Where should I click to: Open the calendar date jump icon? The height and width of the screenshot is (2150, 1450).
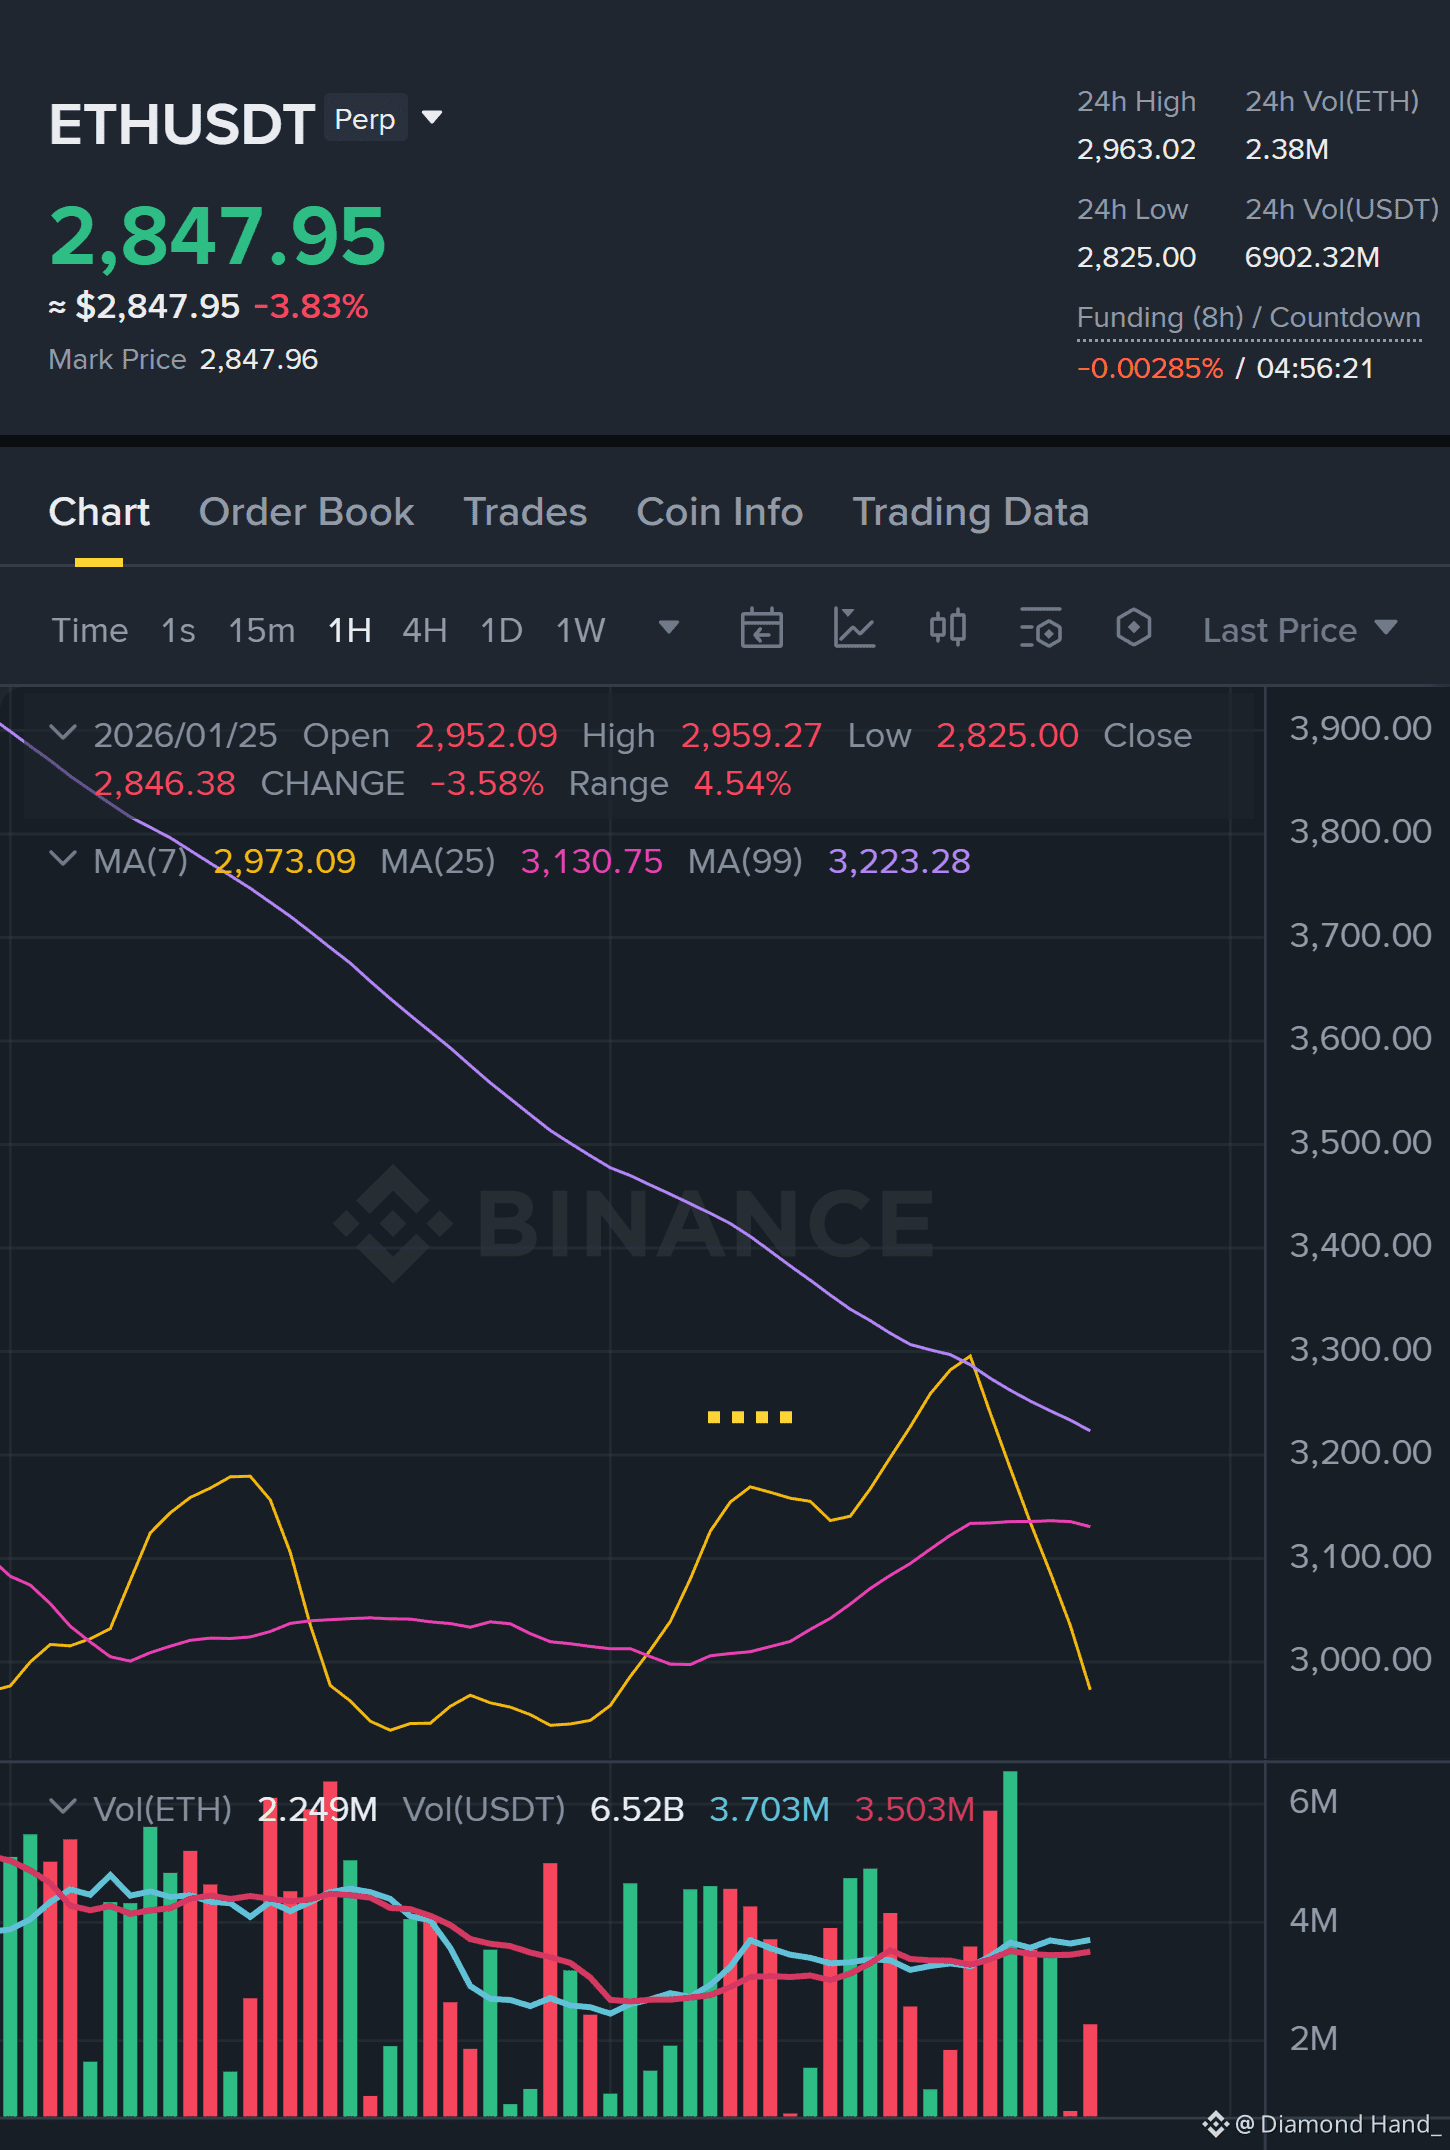click(761, 629)
